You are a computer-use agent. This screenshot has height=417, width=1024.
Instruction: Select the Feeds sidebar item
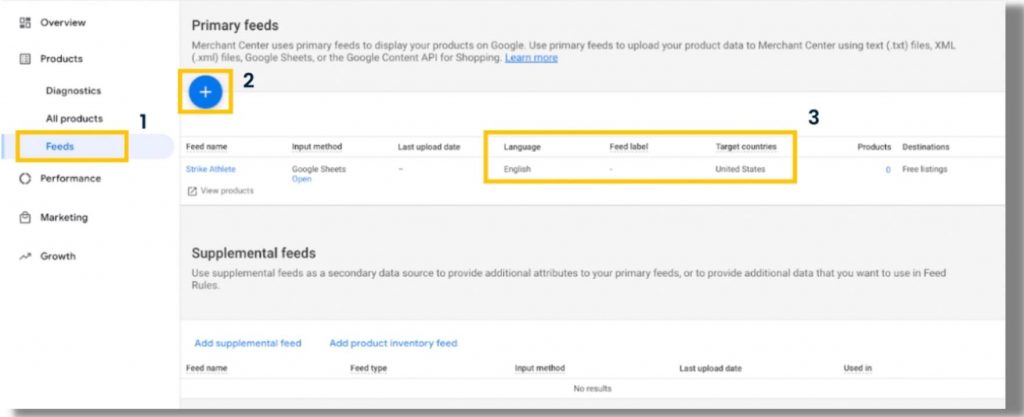(x=59, y=147)
